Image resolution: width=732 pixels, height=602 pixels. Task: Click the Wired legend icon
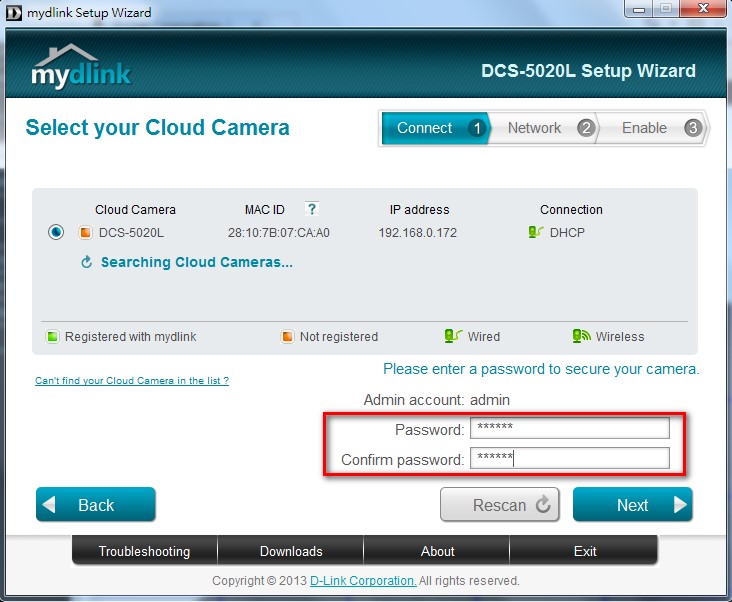[453, 336]
